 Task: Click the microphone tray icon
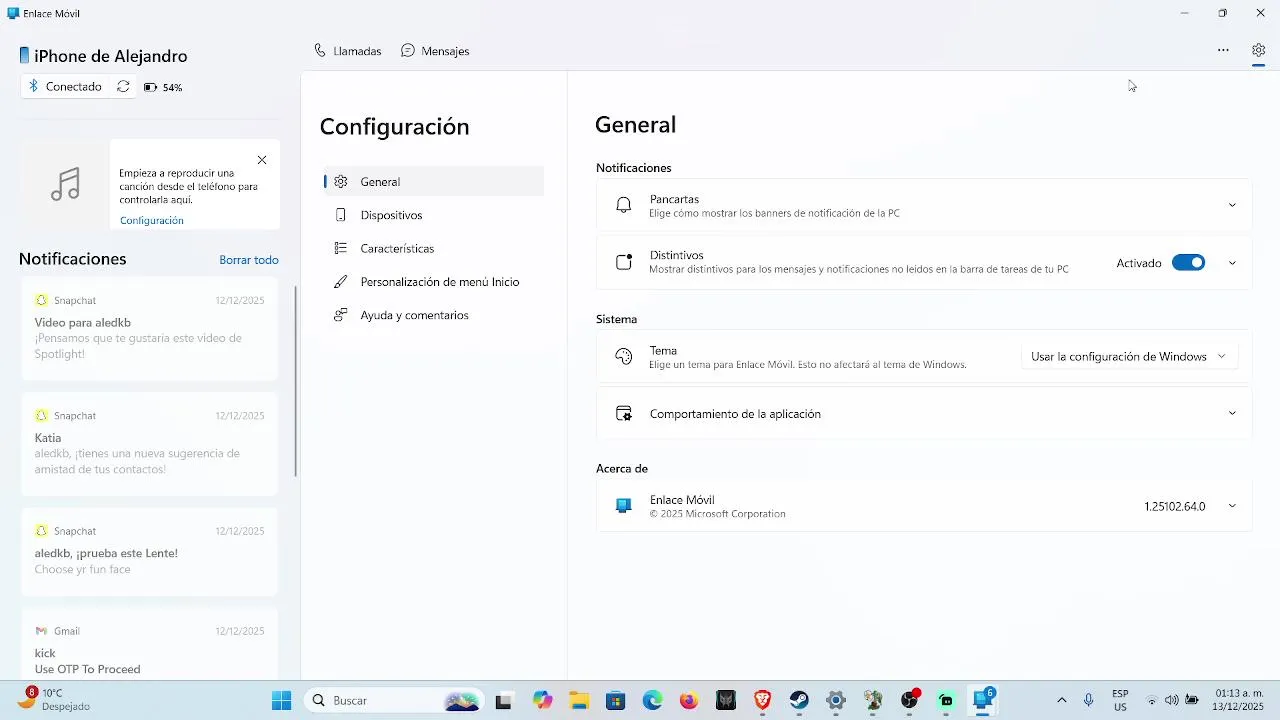point(1088,701)
